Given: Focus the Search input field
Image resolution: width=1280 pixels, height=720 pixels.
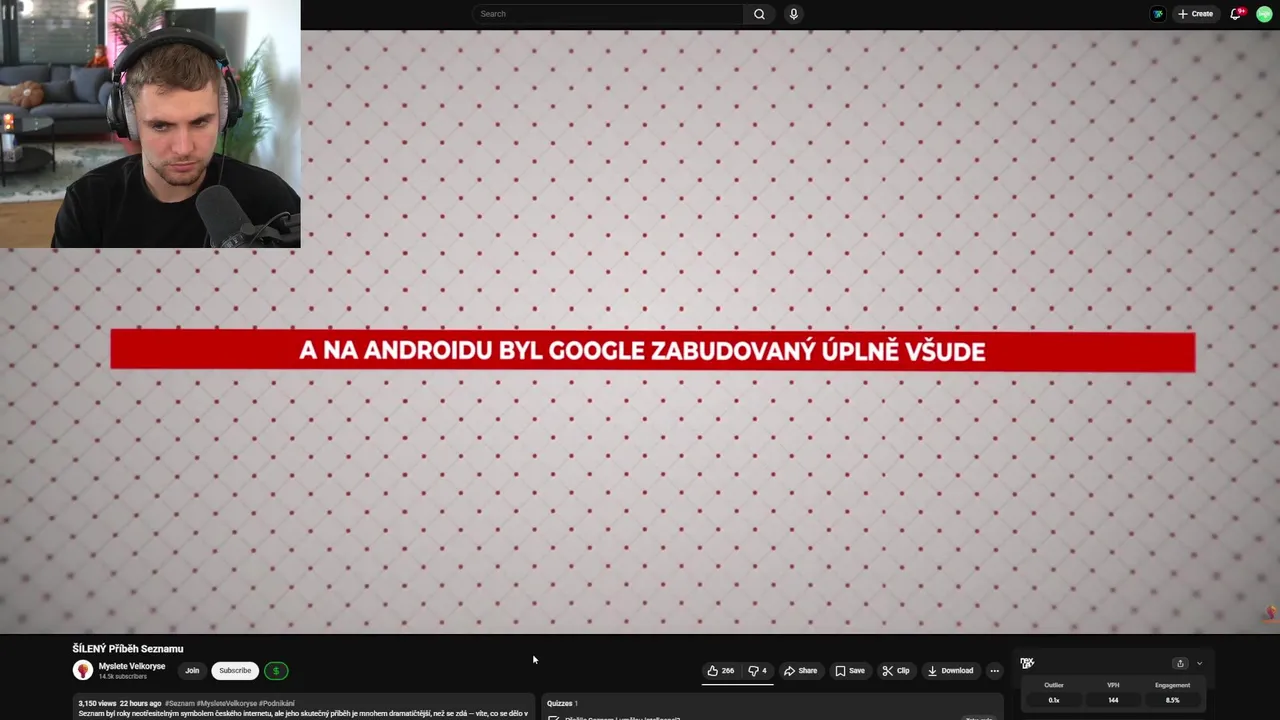Looking at the screenshot, I should point(608,14).
